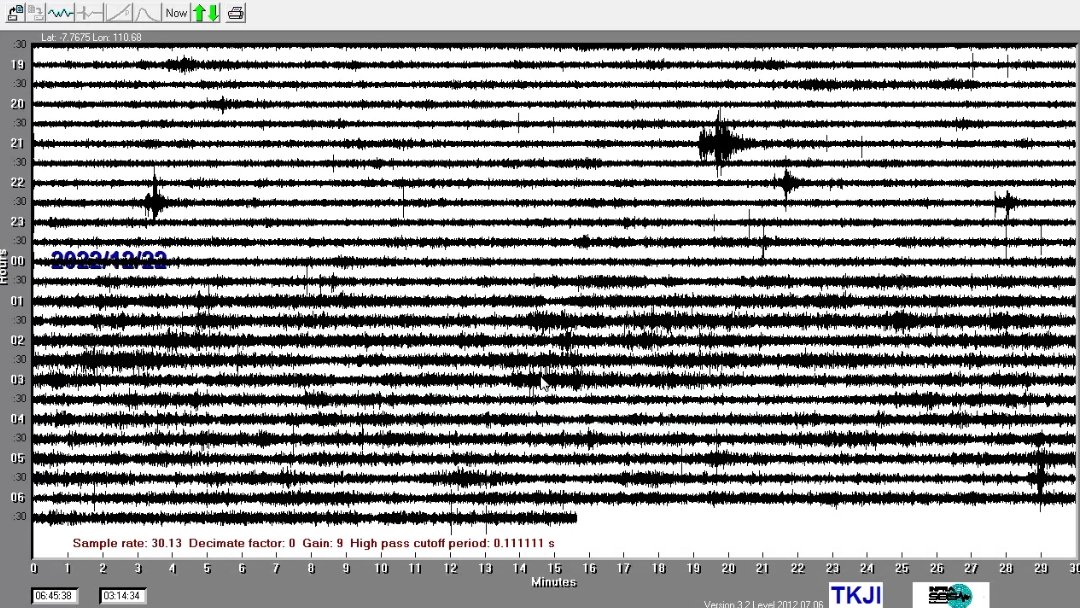This screenshot has width=1080, height=608.
Task: Click the grayed save/export file icon
Action: (x=36, y=12)
